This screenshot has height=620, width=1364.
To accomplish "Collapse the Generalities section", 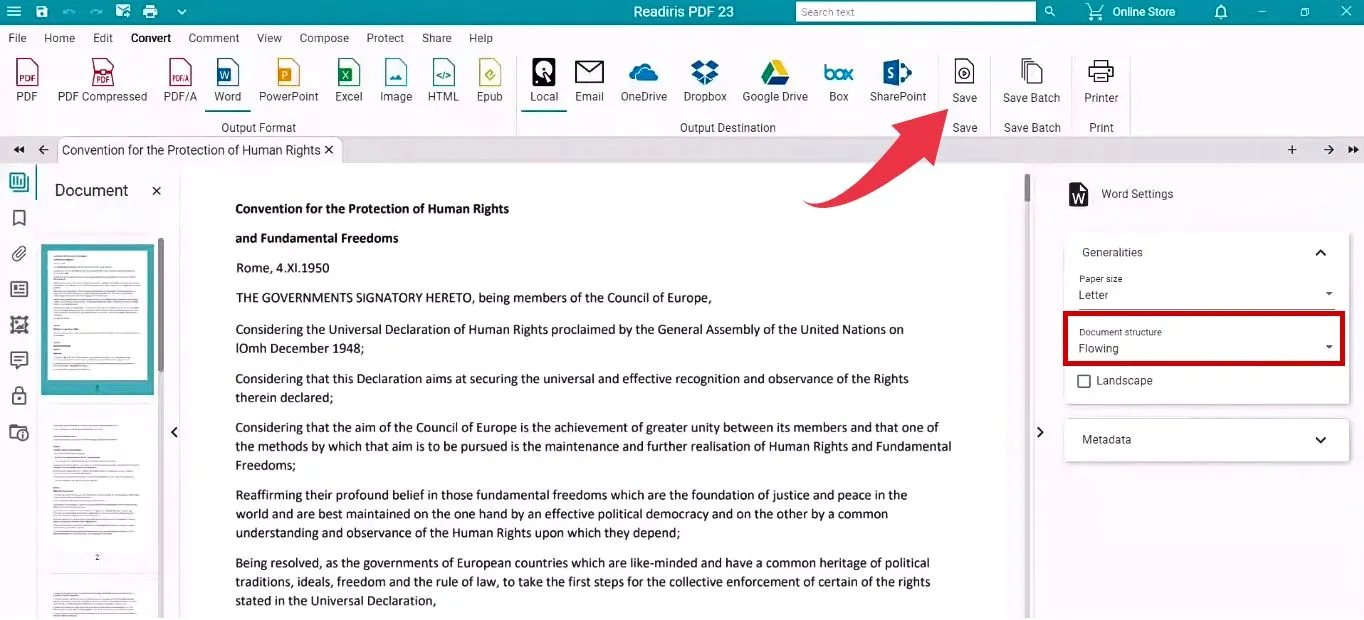I will click(1320, 253).
